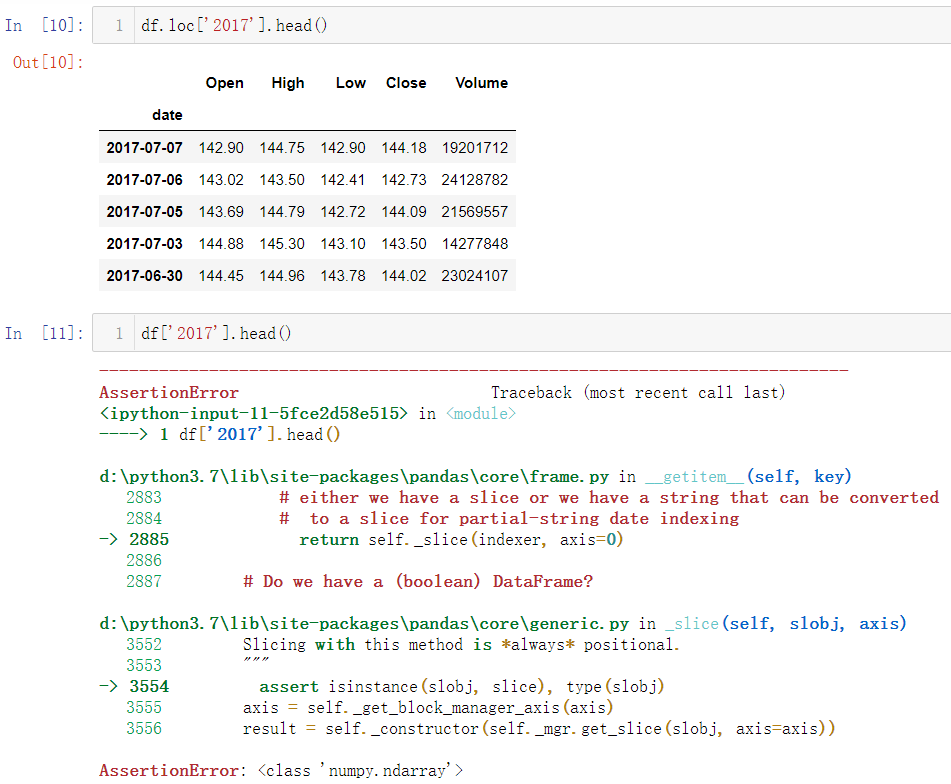Click High value 144.96
Screen dimensions: 951x784
point(282,276)
